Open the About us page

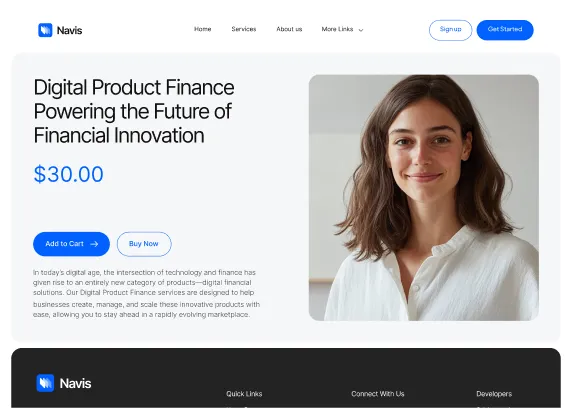(289, 29)
